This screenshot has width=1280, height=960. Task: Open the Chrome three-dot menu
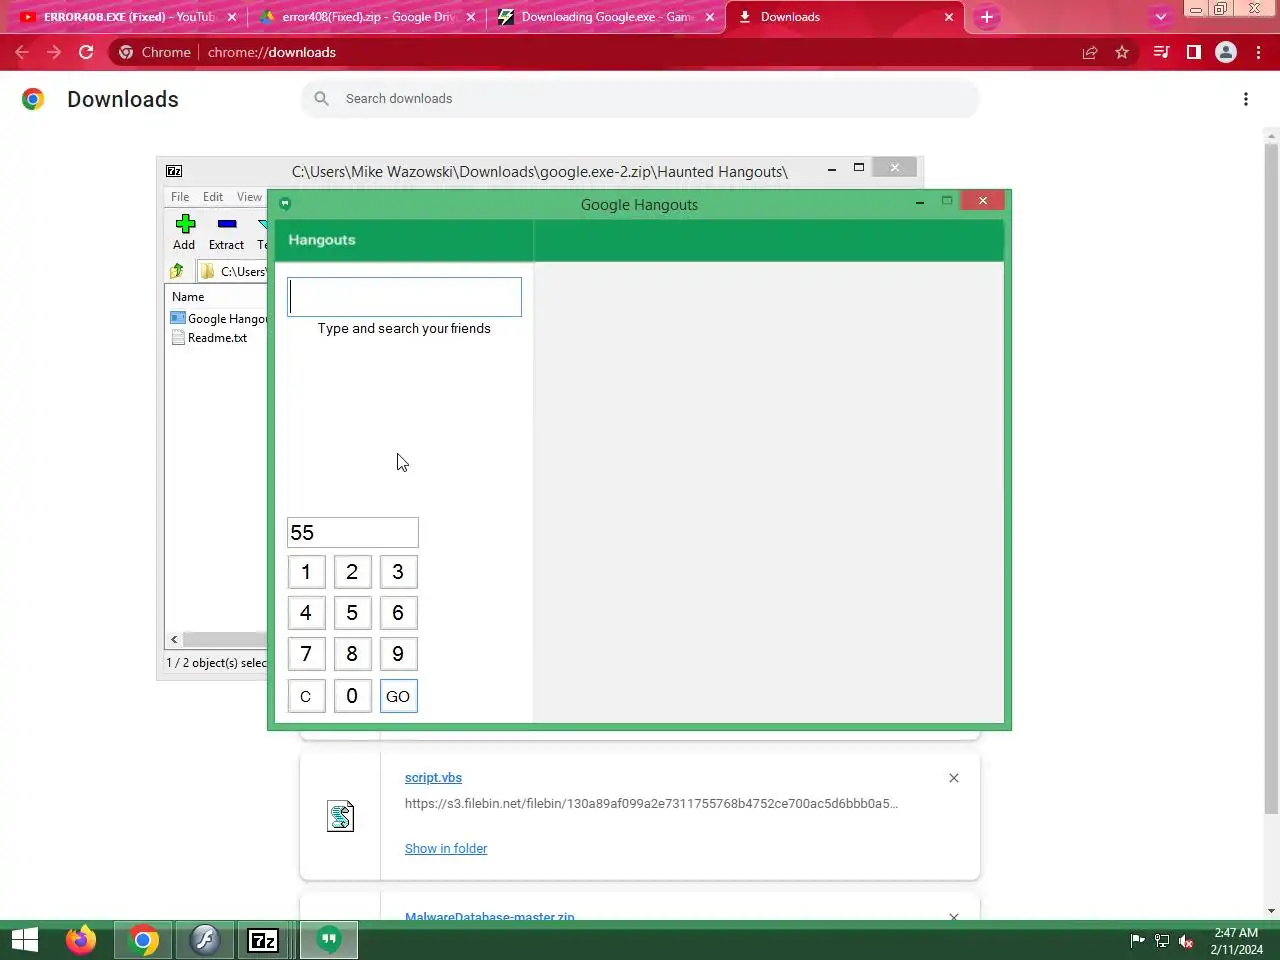tap(1258, 52)
